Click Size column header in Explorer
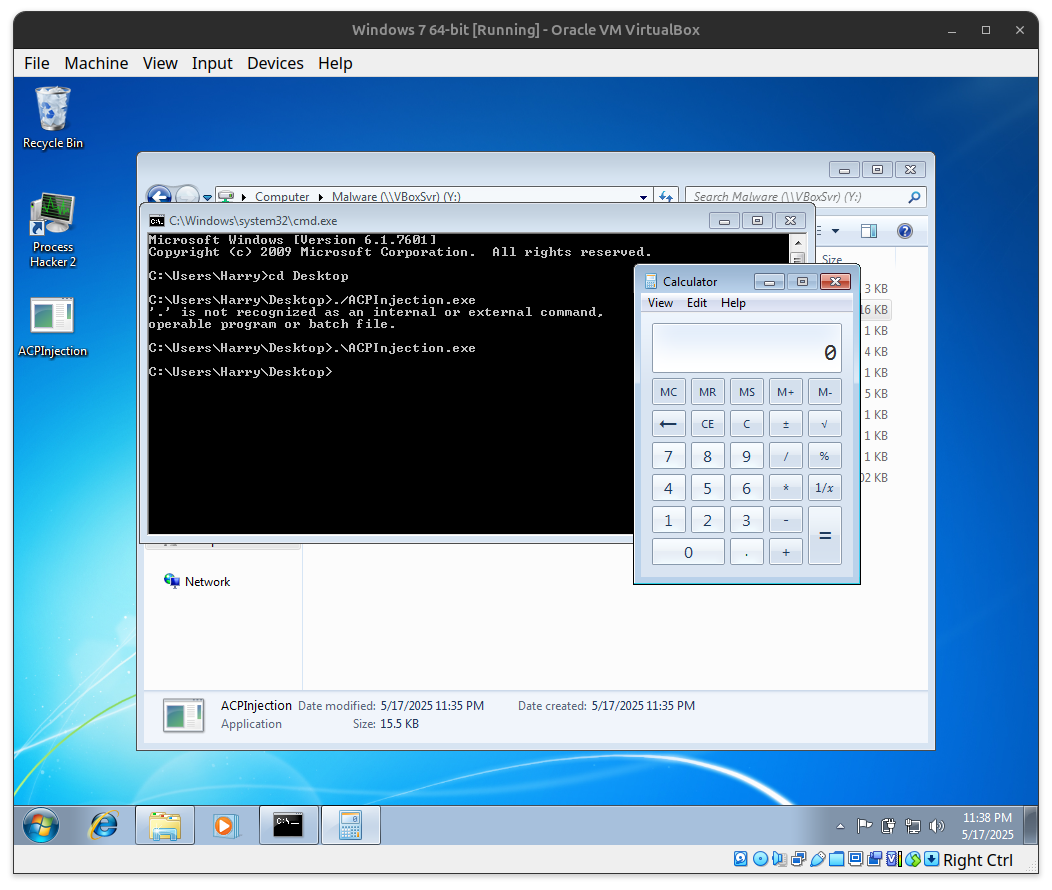Screen dimensions: 1052x890 tap(832, 260)
